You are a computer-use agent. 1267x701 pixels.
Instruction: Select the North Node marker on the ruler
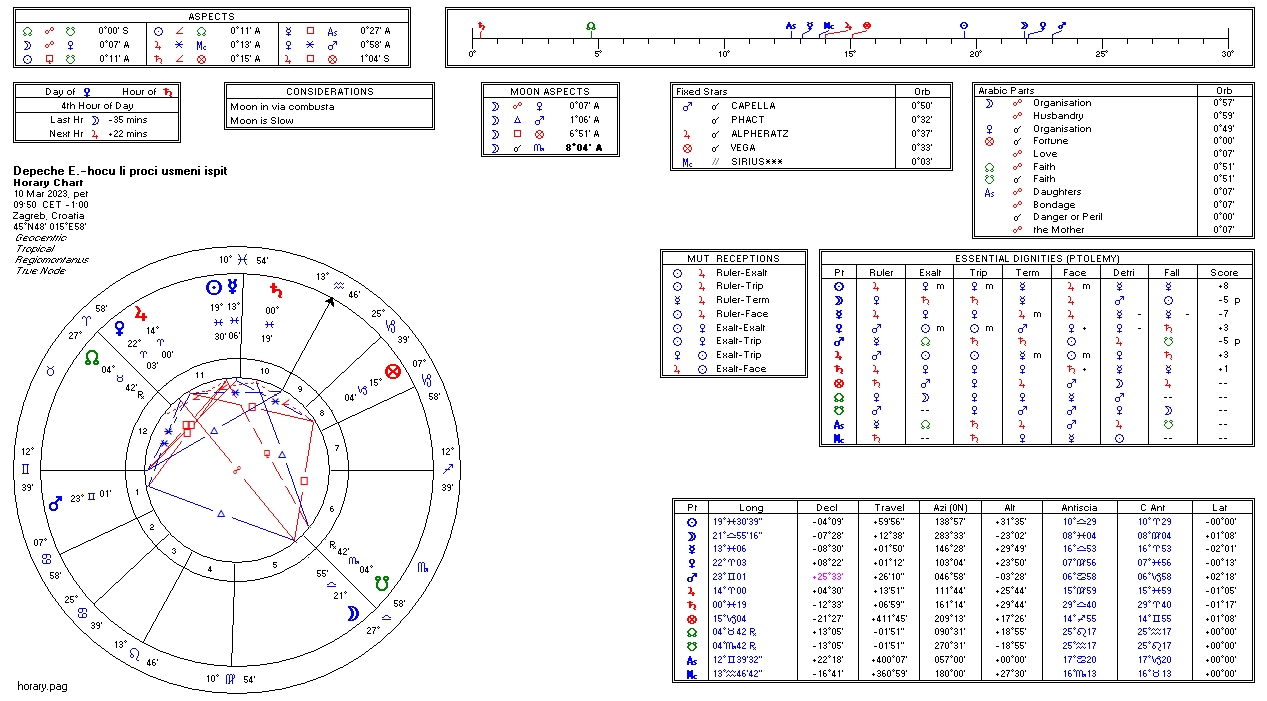tap(592, 25)
